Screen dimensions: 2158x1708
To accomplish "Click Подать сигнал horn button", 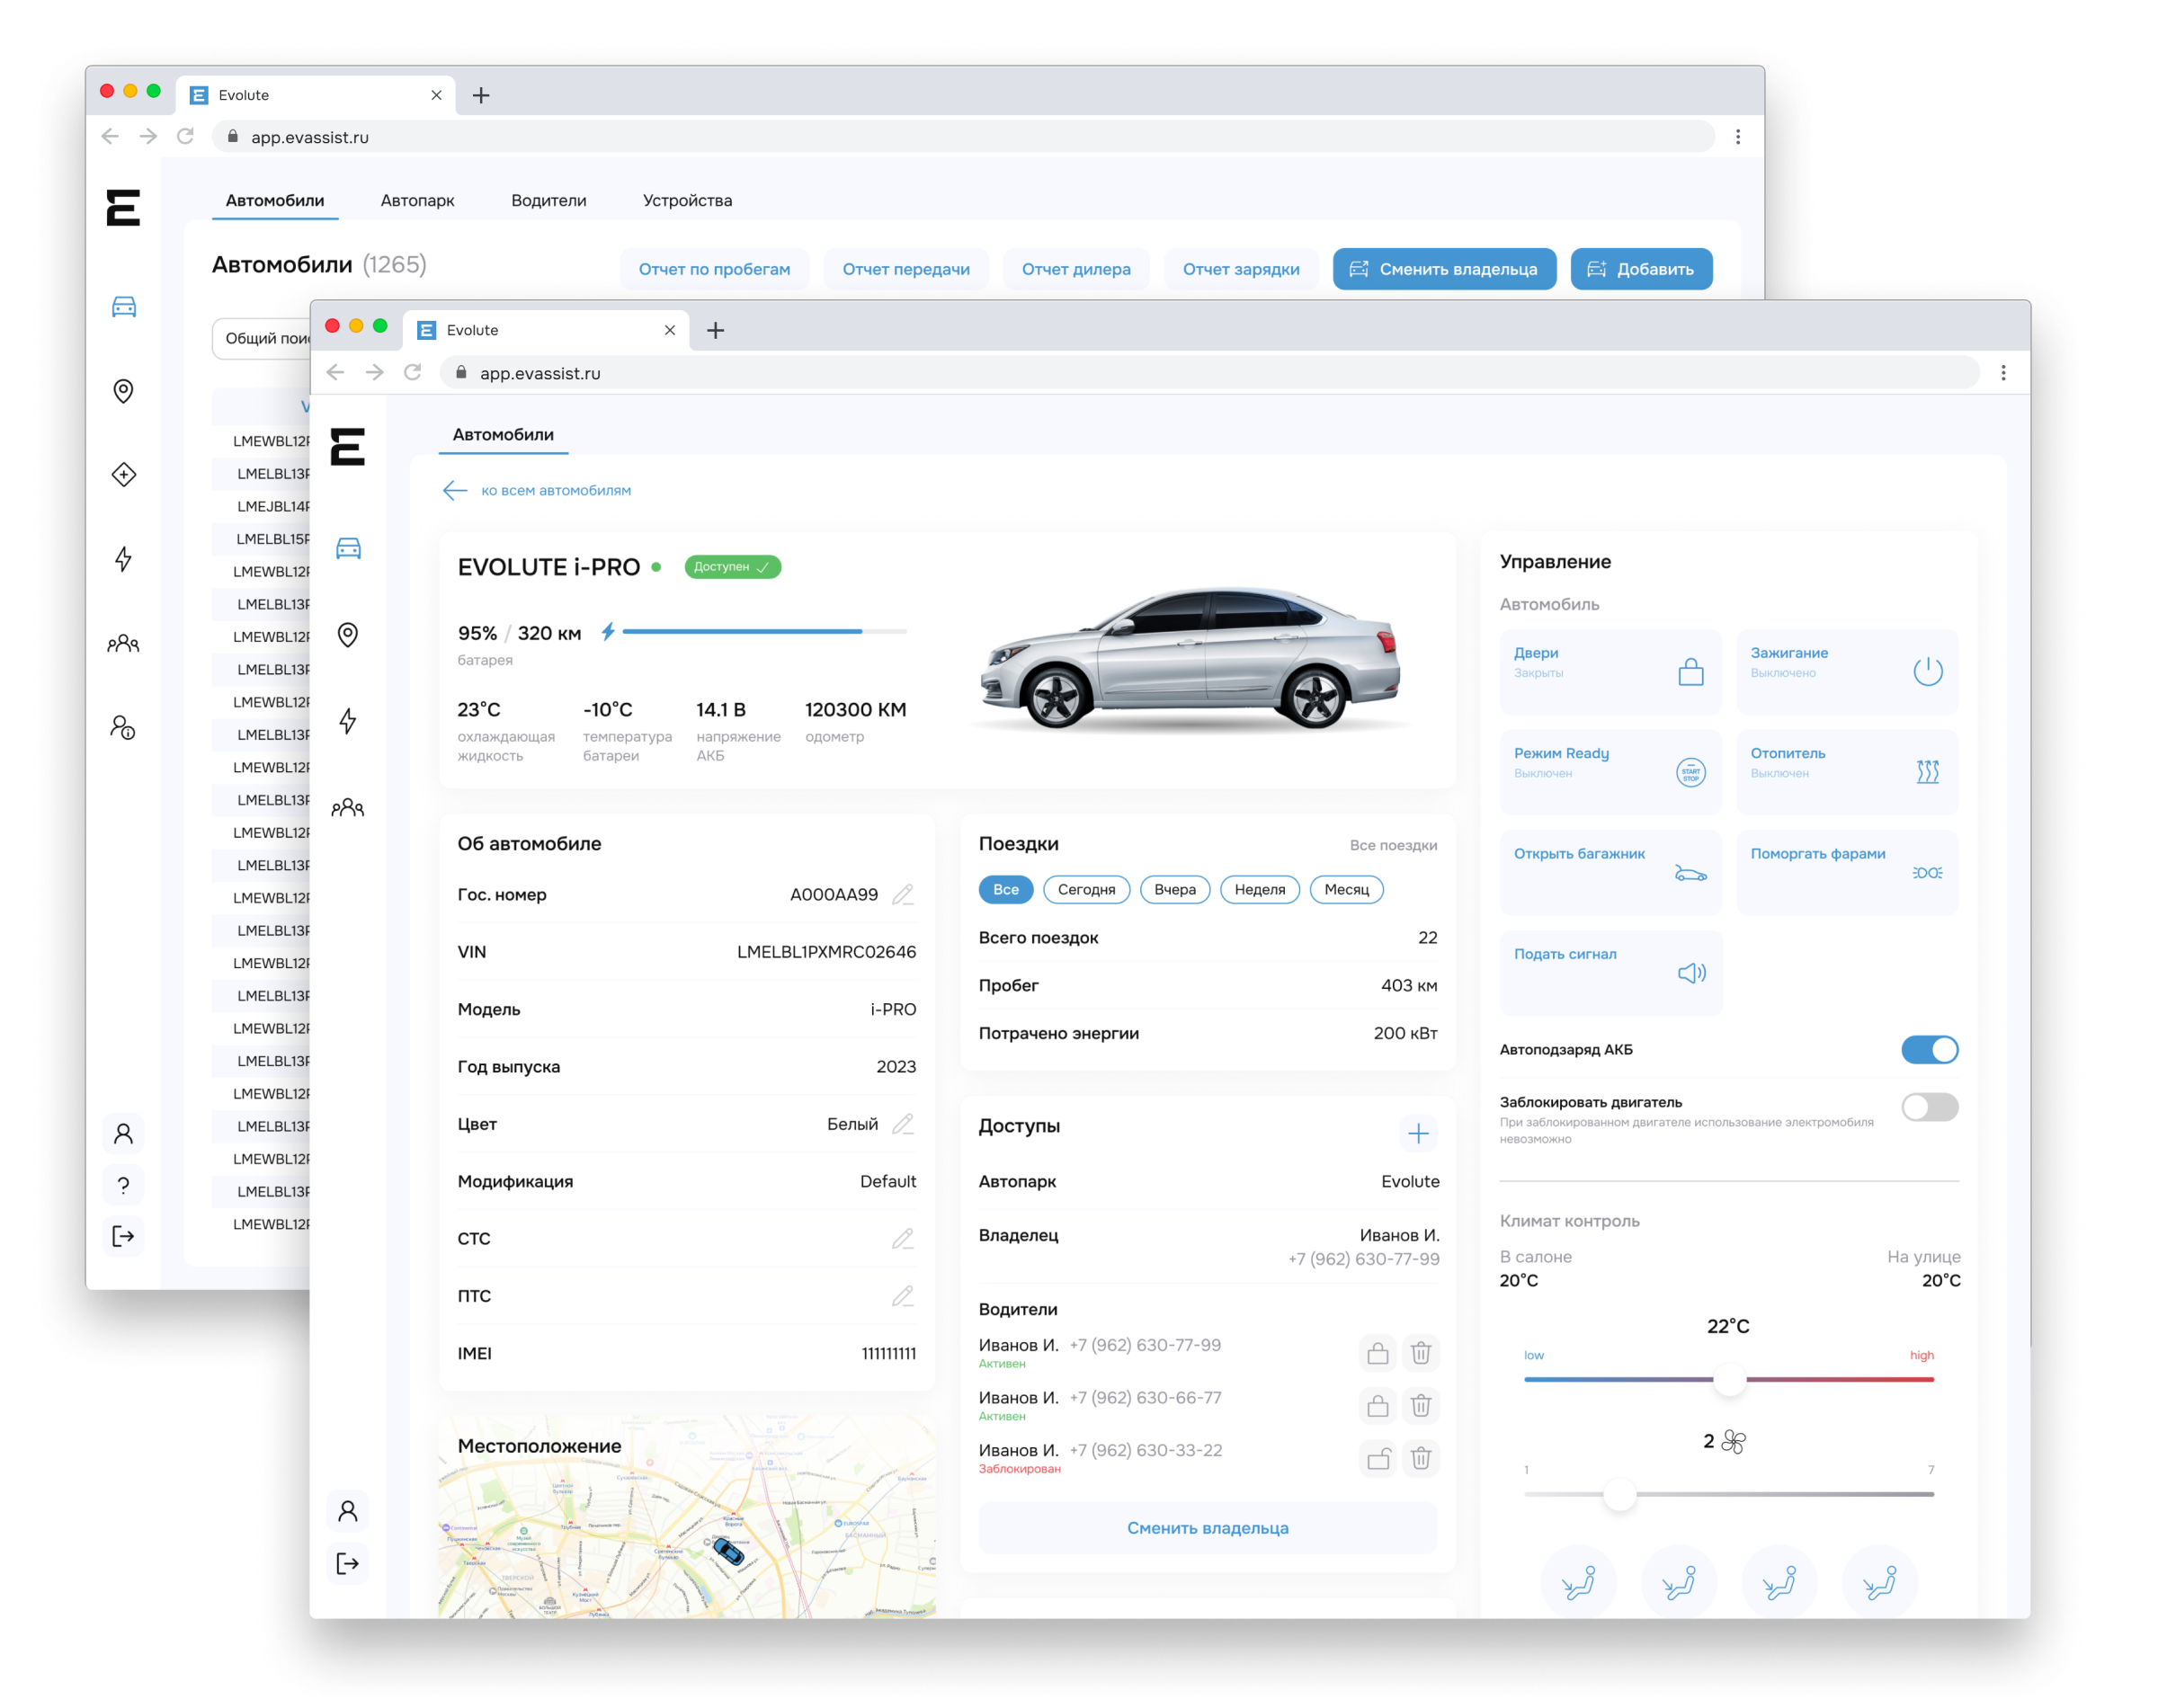I will pyautogui.click(x=1611, y=974).
